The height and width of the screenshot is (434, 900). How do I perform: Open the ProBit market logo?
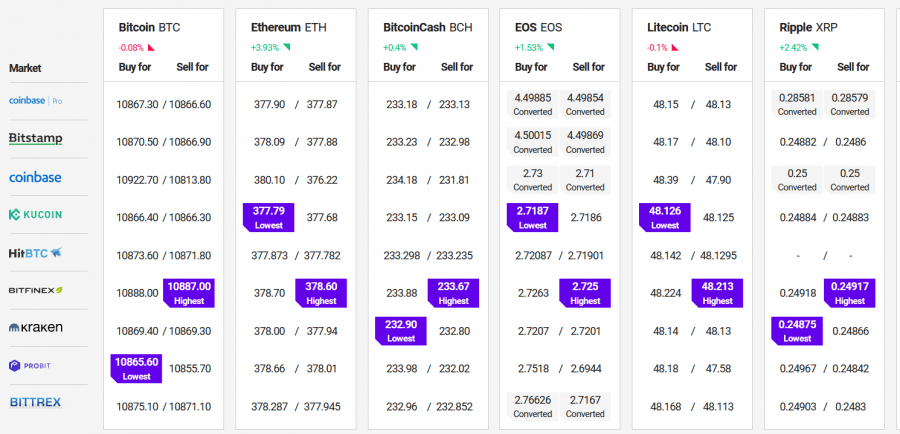29,366
